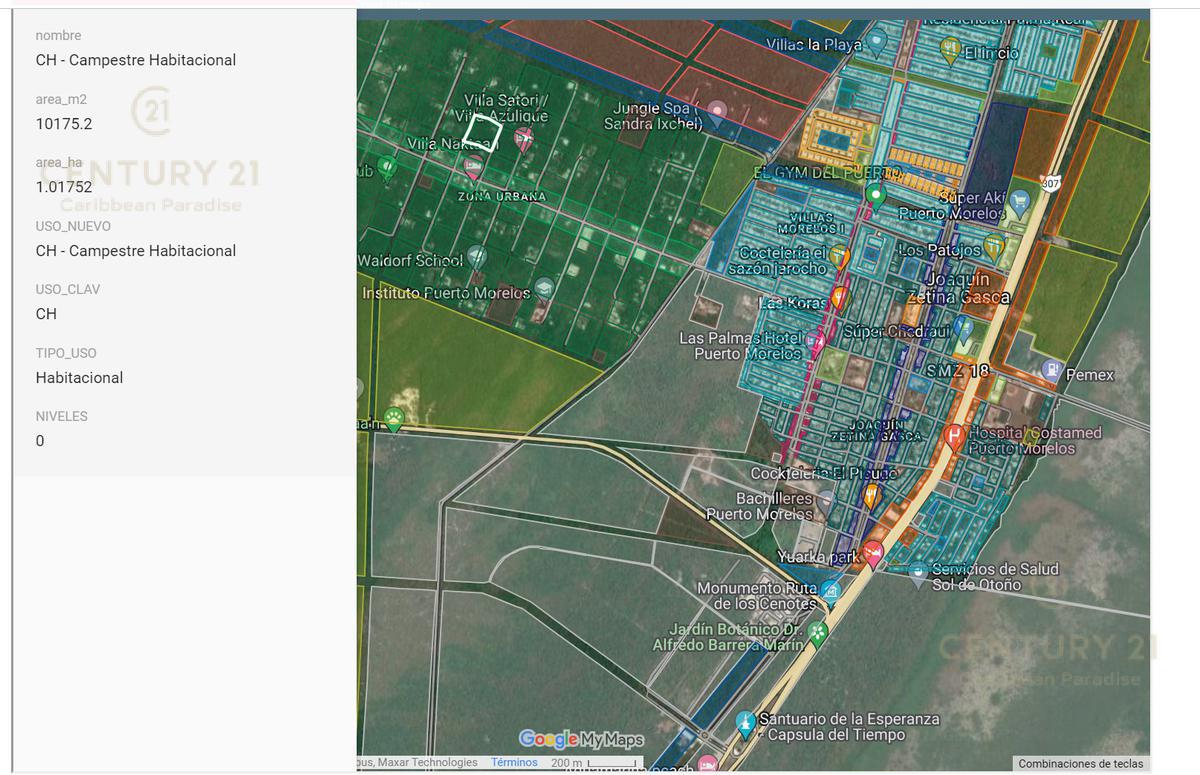Viewport: 1200px width, 775px height.
Task: Open the Términos link
Action: [514, 763]
